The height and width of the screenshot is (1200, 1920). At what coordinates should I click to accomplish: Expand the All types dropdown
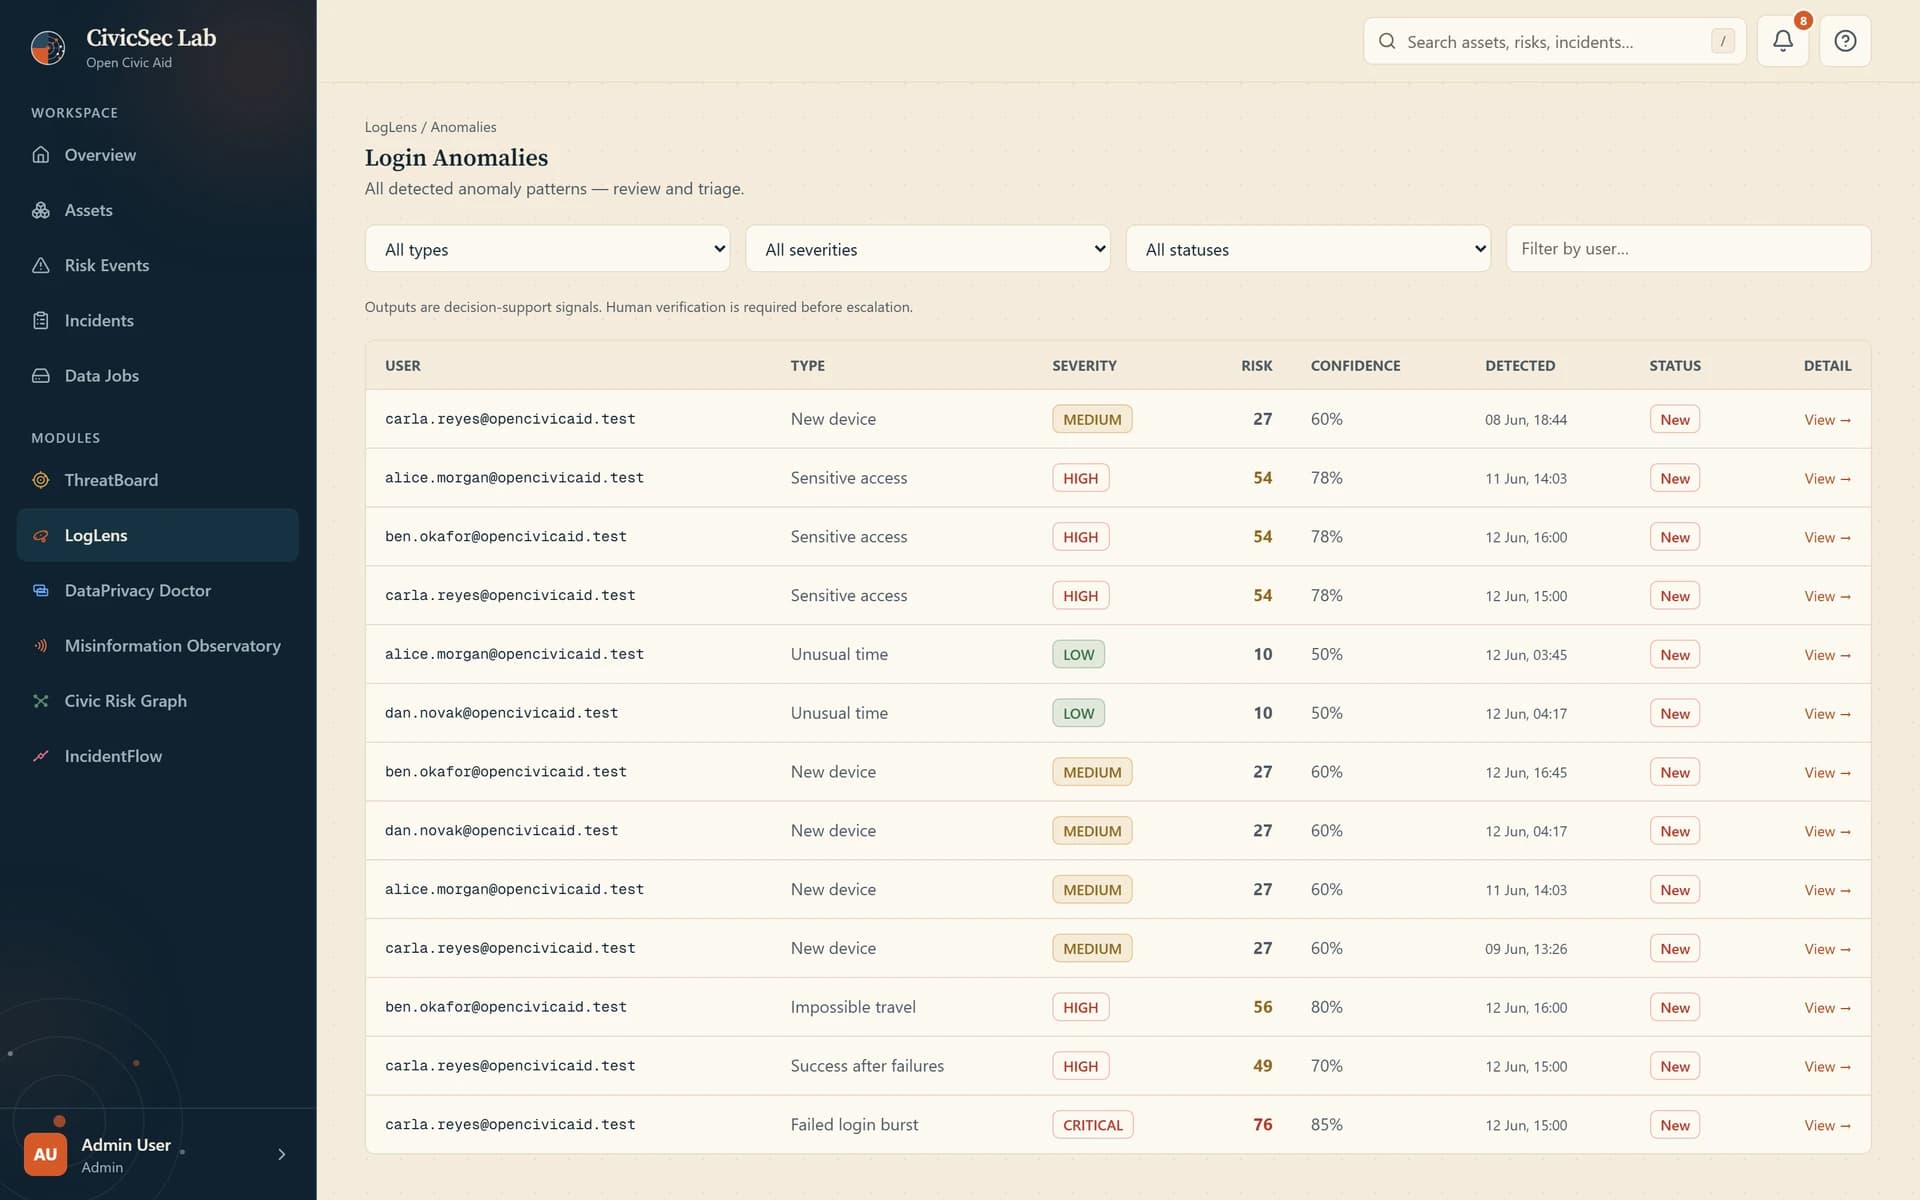tap(548, 249)
